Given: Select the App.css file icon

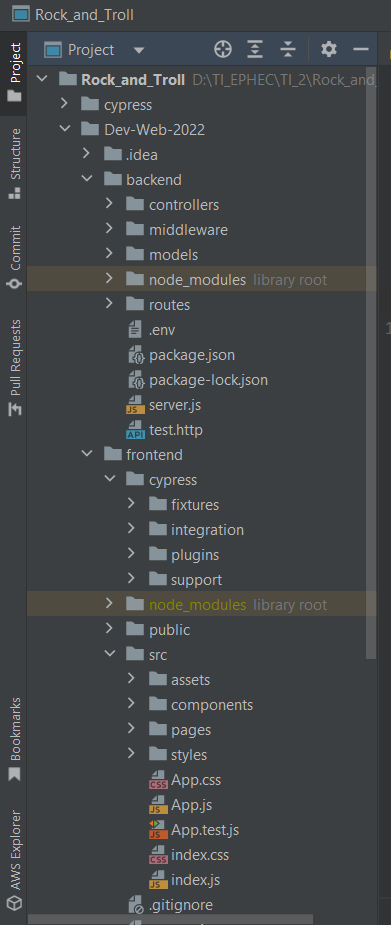Looking at the screenshot, I should click(x=158, y=780).
